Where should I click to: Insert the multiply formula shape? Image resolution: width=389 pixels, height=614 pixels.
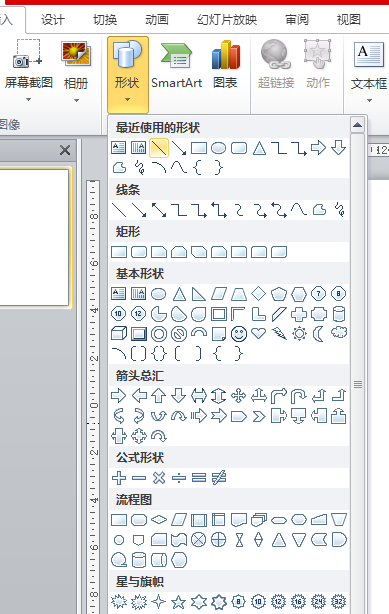[x=159, y=478]
